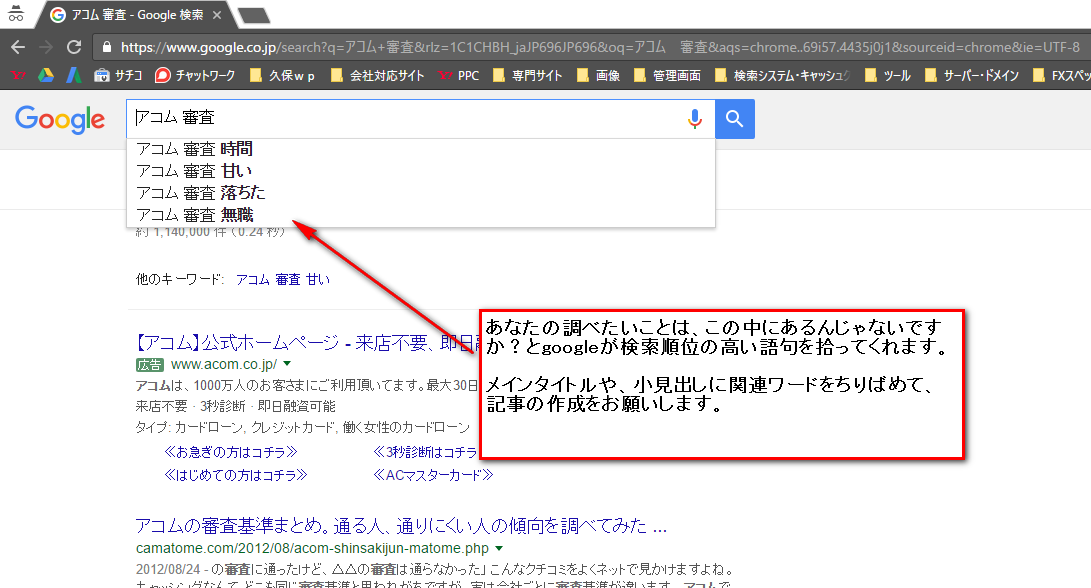This screenshot has width=1091, height=588.
Task: Click the www.acom.co.jp/ ad URL text
Action: 223,364
